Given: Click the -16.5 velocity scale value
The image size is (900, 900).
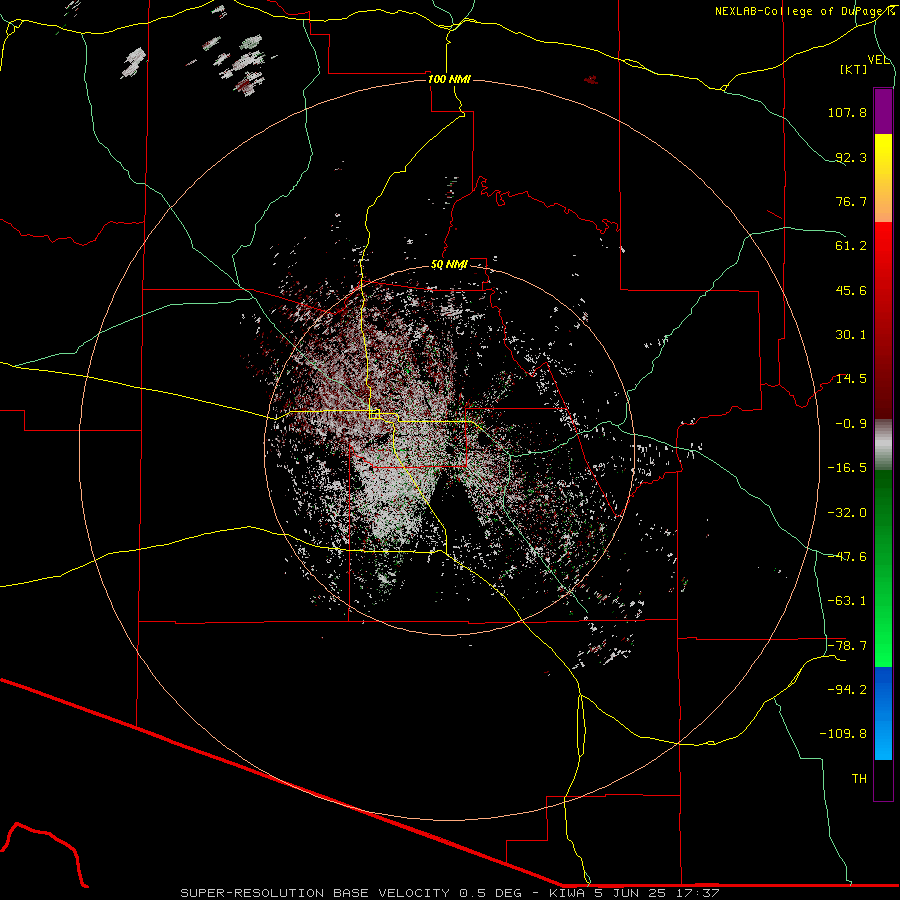Looking at the screenshot, I should [847, 468].
